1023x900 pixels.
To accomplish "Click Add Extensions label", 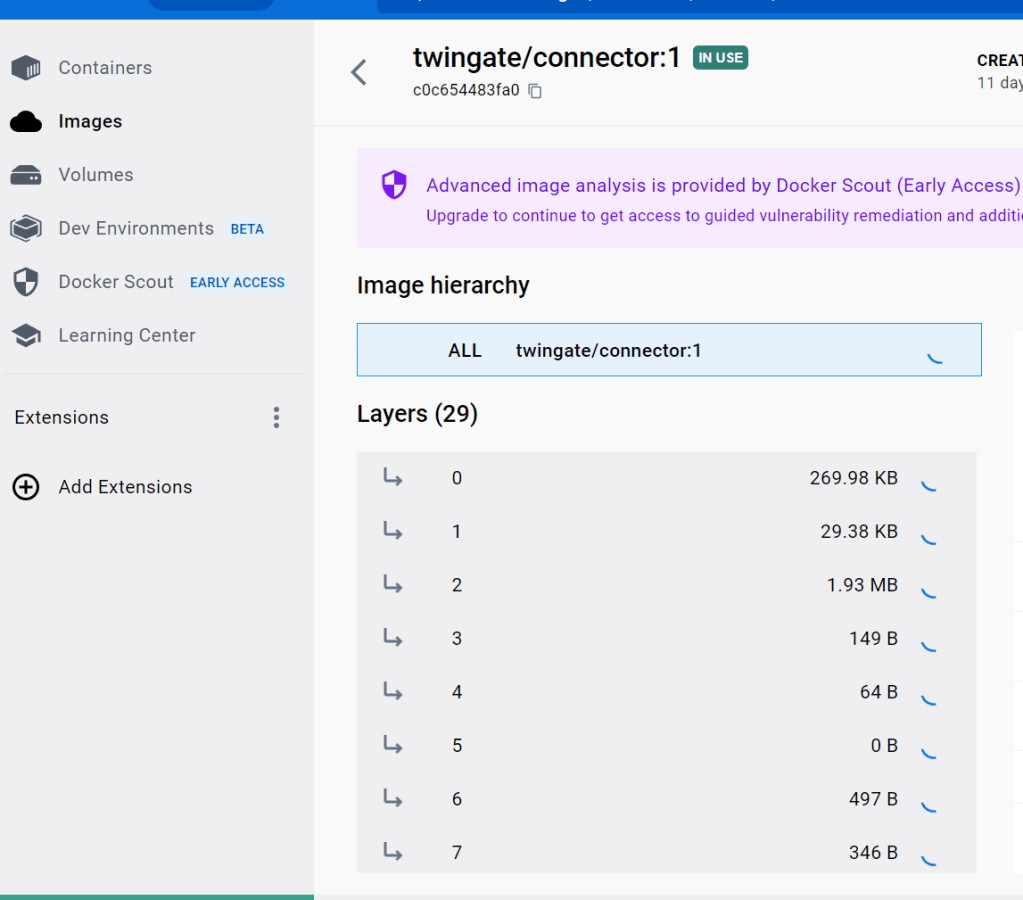I will tap(125, 487).
